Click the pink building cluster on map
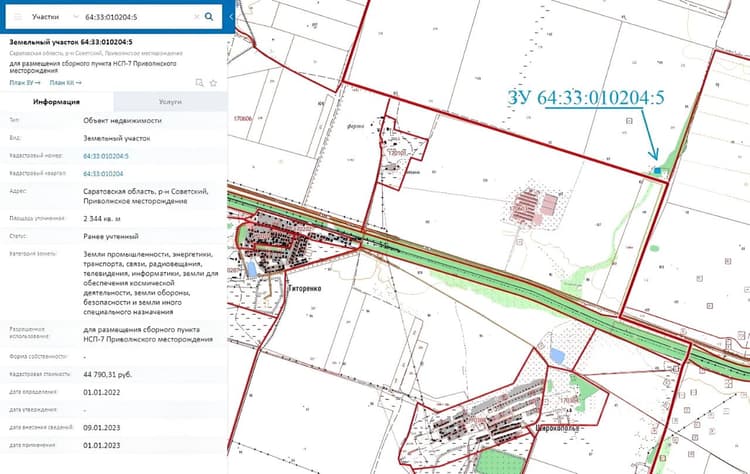This screenshot has width=750, height=474. click(535, 206)
